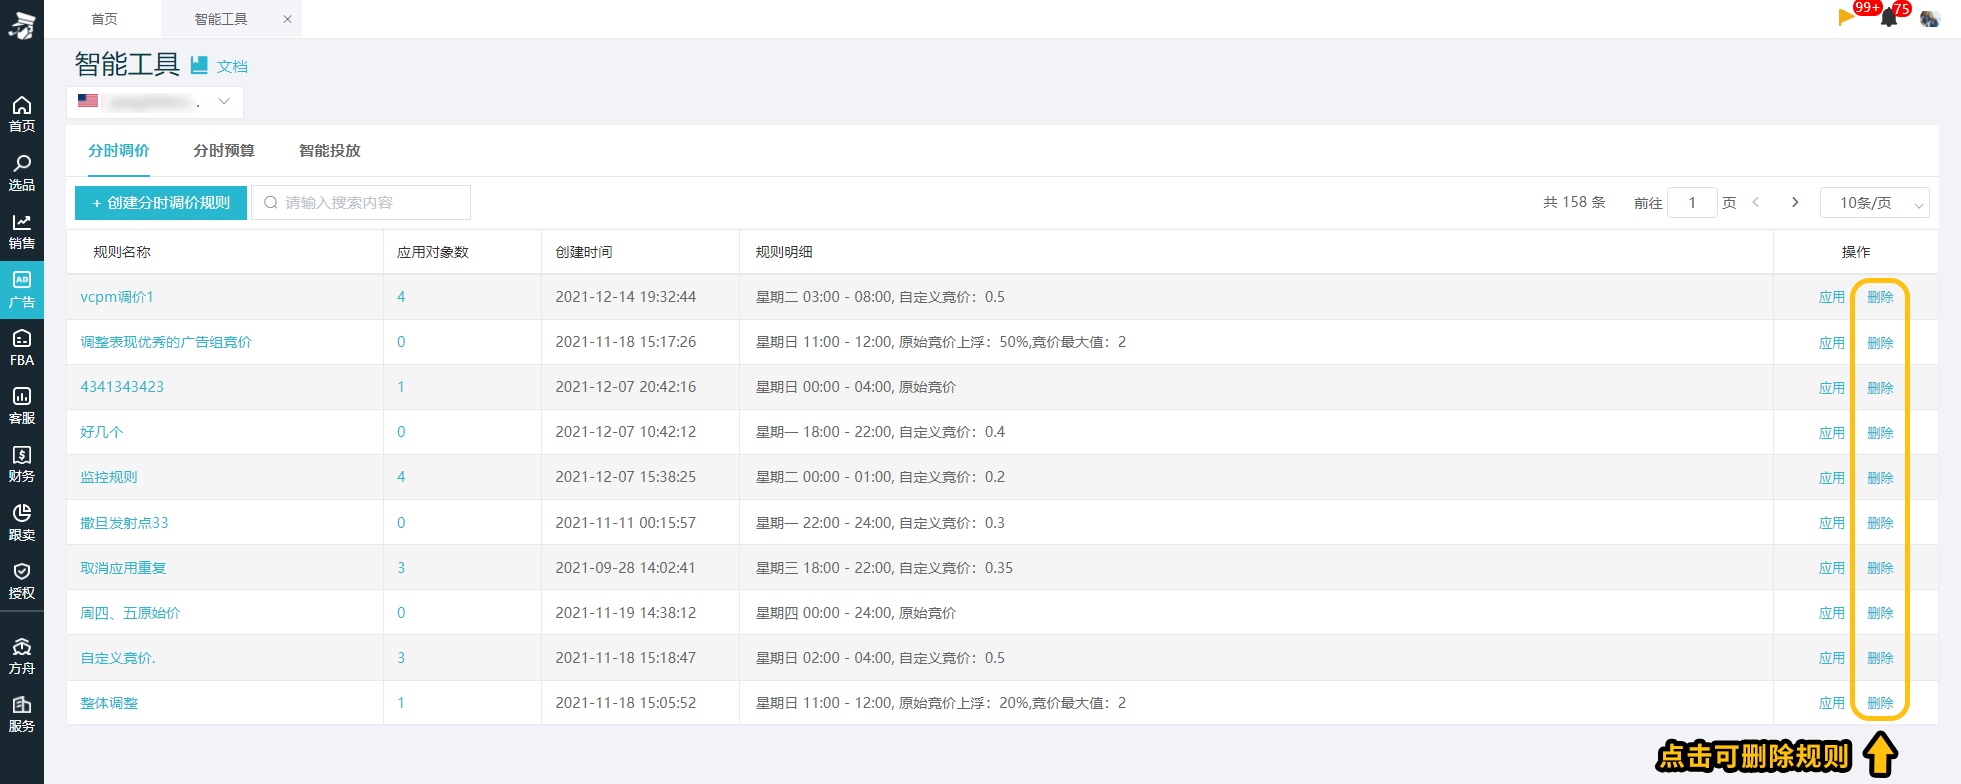1961x784 pixels.
Task: Open rule vcpm调价1
Action: pos(117,297)
